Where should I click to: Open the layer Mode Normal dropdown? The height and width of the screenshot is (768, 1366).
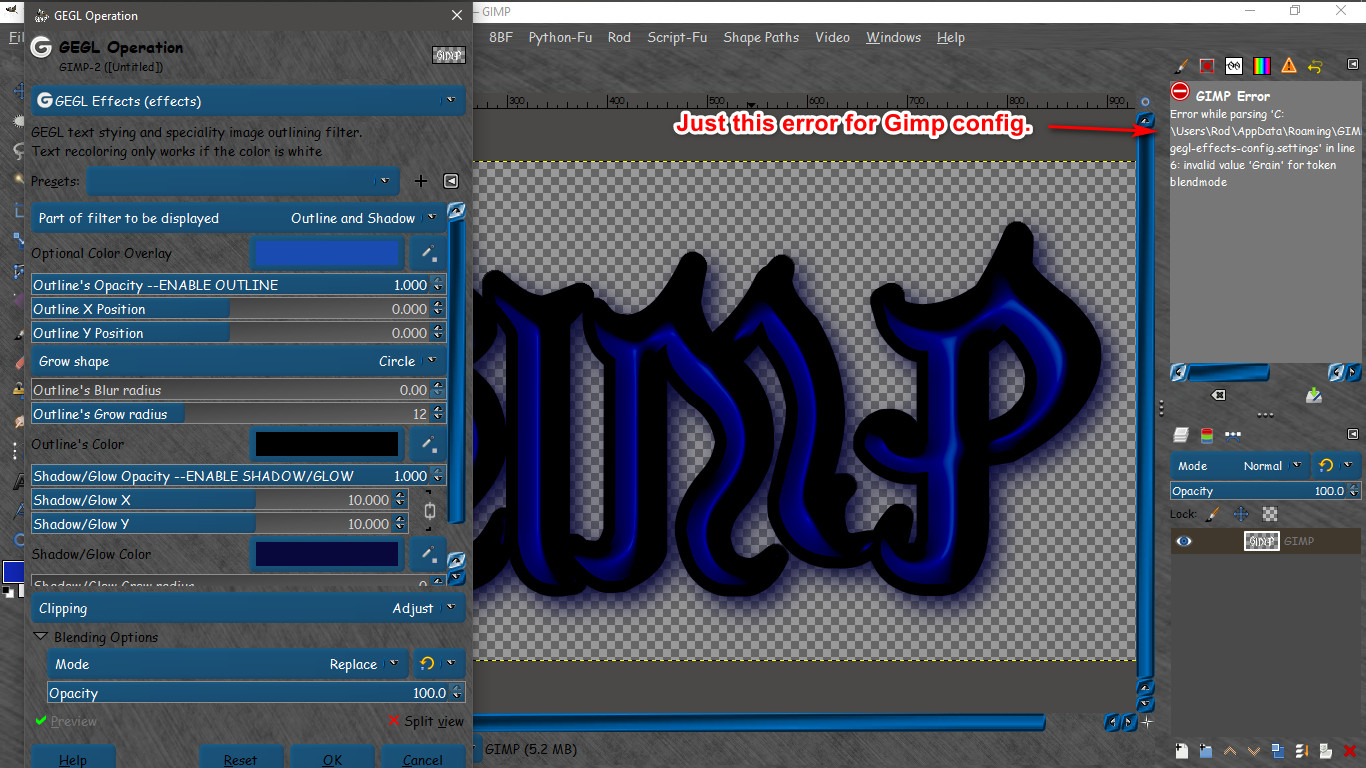click(1240, 466)
